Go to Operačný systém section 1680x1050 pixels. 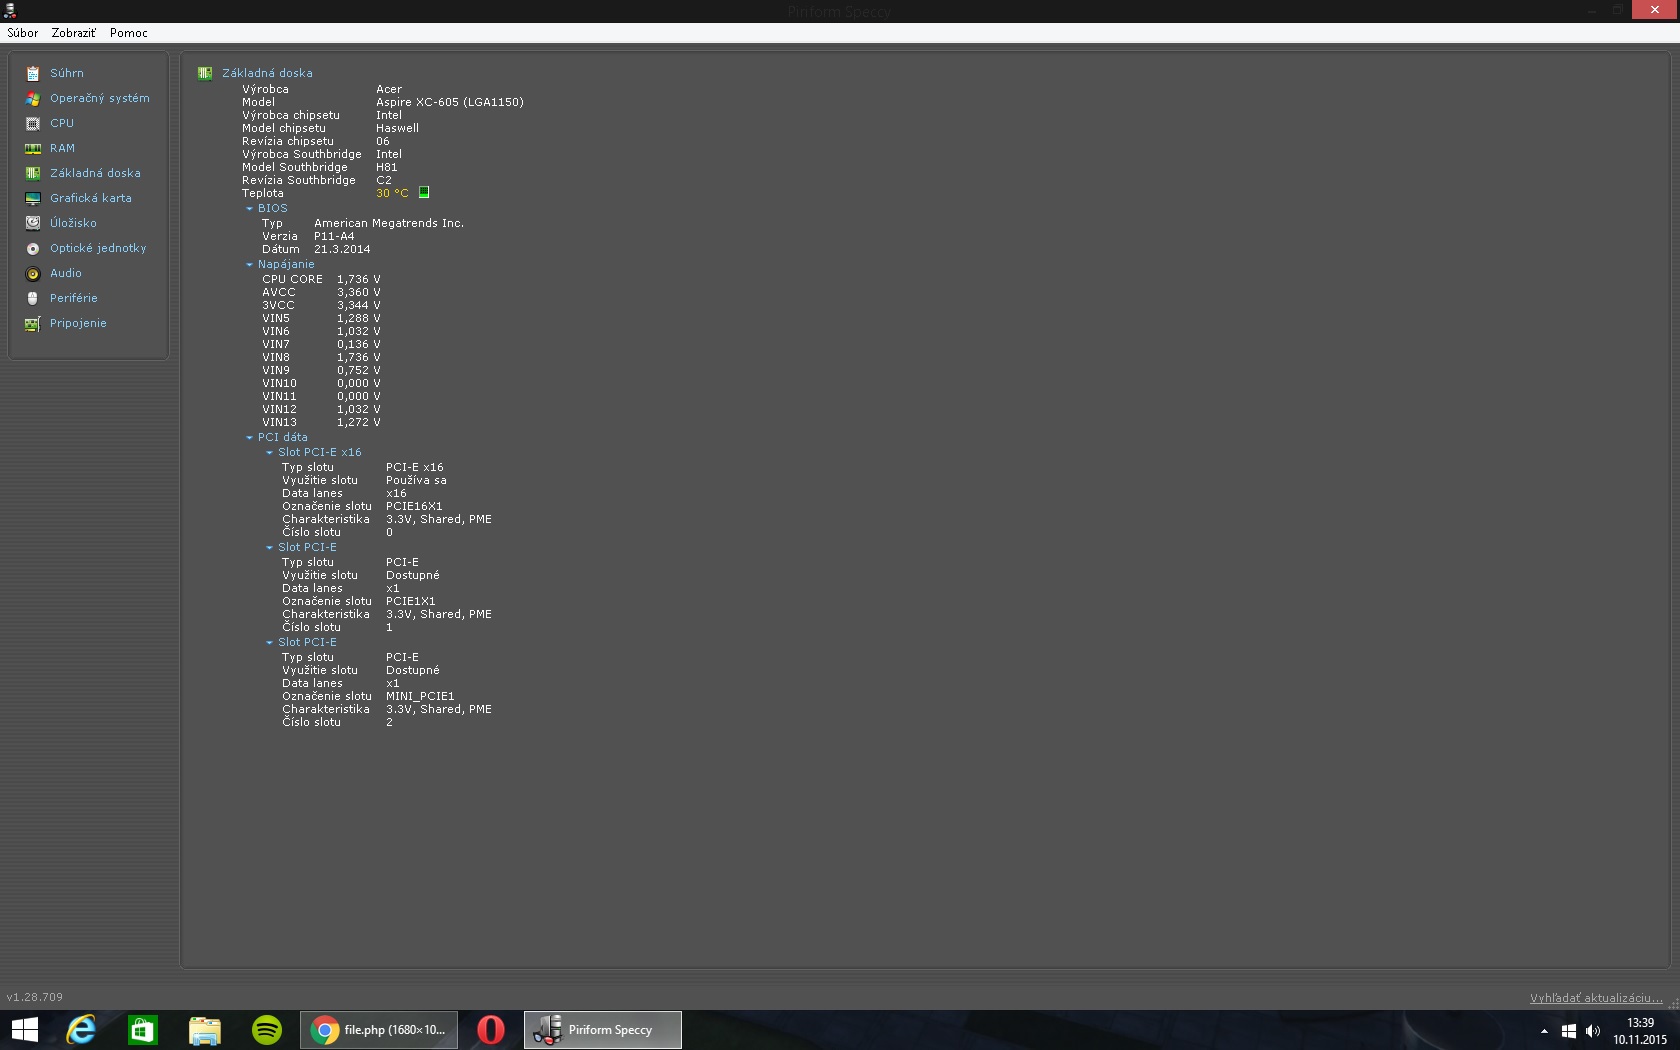point(100,98)
